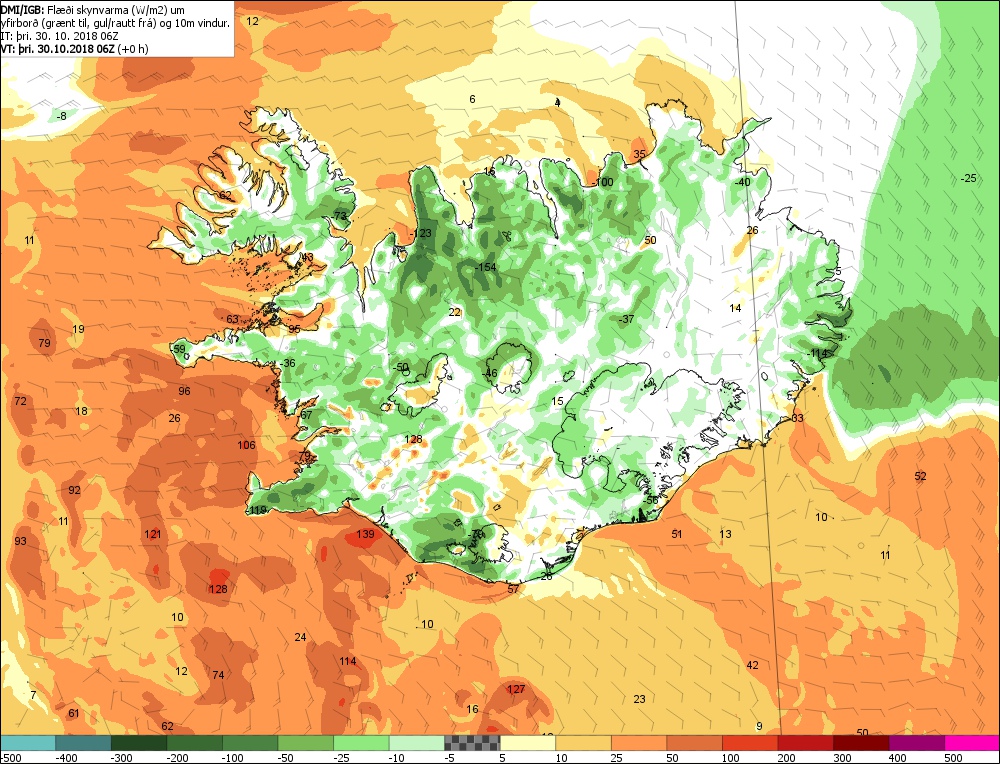
Task: Click the '200' legend scale label
Action: (x=787, y=758)
